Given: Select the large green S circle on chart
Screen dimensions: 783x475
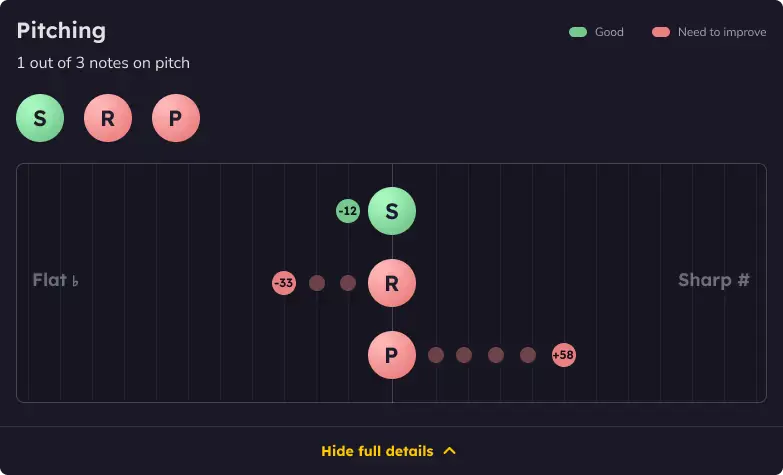Looking at the screenshot, I should 392,211.
